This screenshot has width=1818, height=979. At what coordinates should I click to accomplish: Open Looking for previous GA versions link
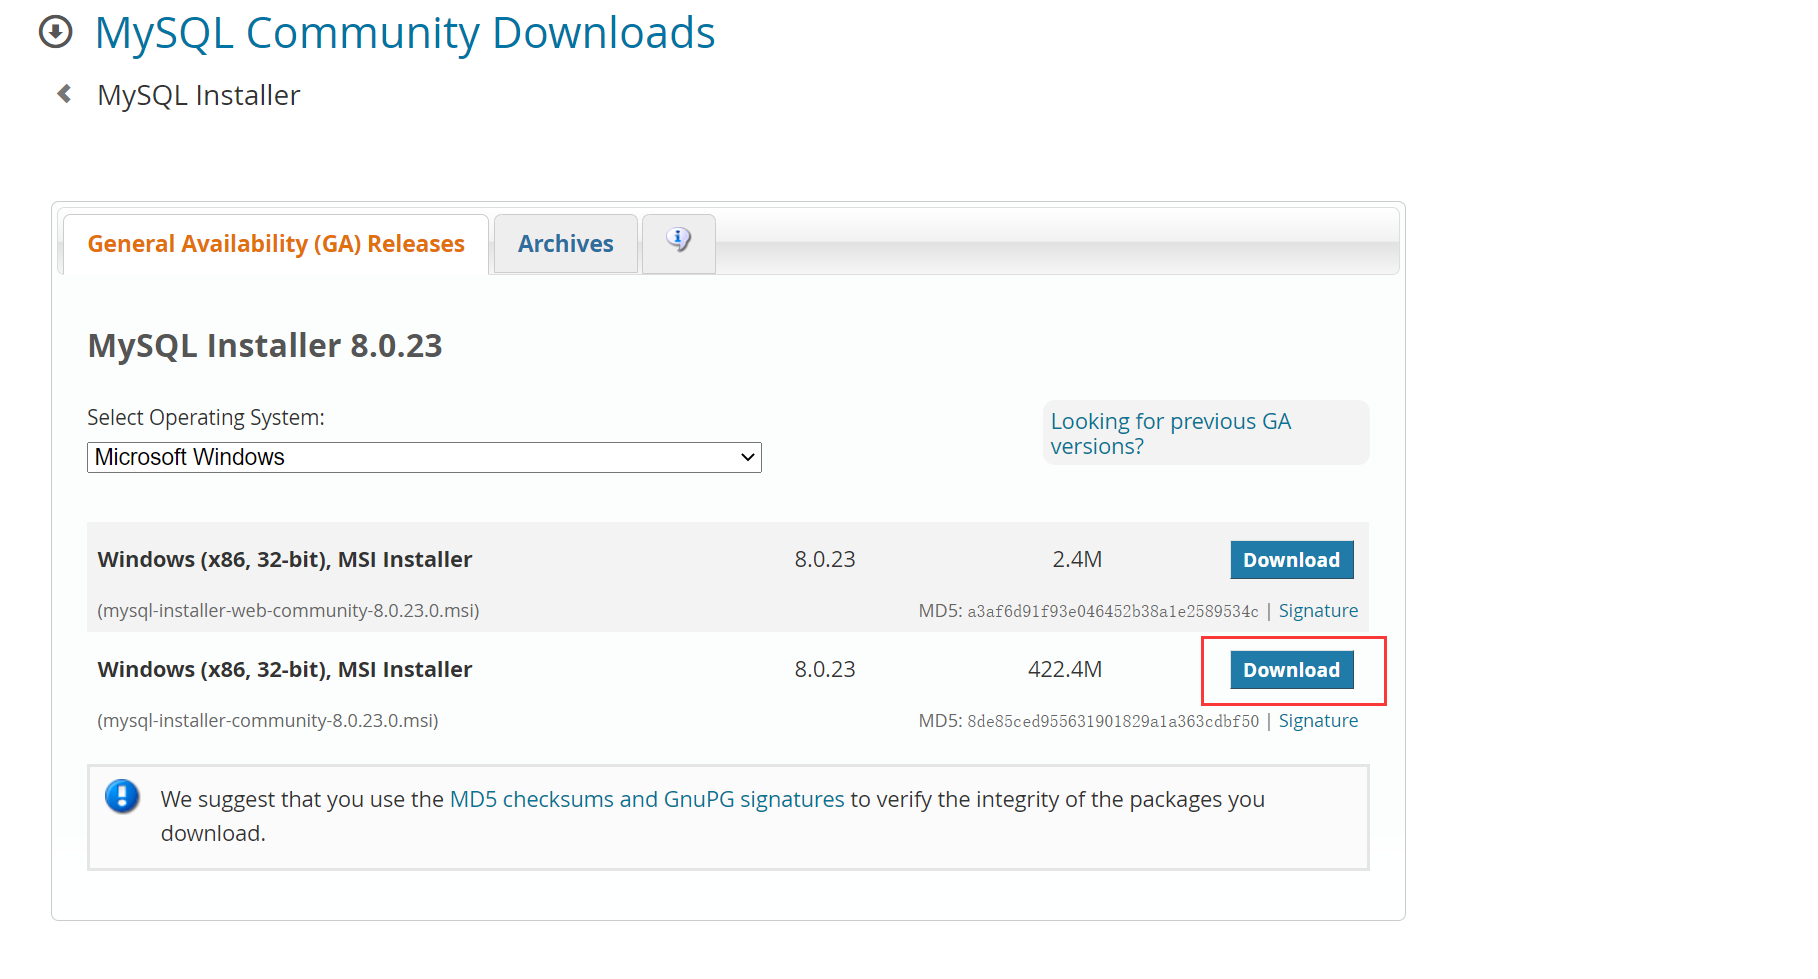pyautogui.click(x=1171, y=434)
